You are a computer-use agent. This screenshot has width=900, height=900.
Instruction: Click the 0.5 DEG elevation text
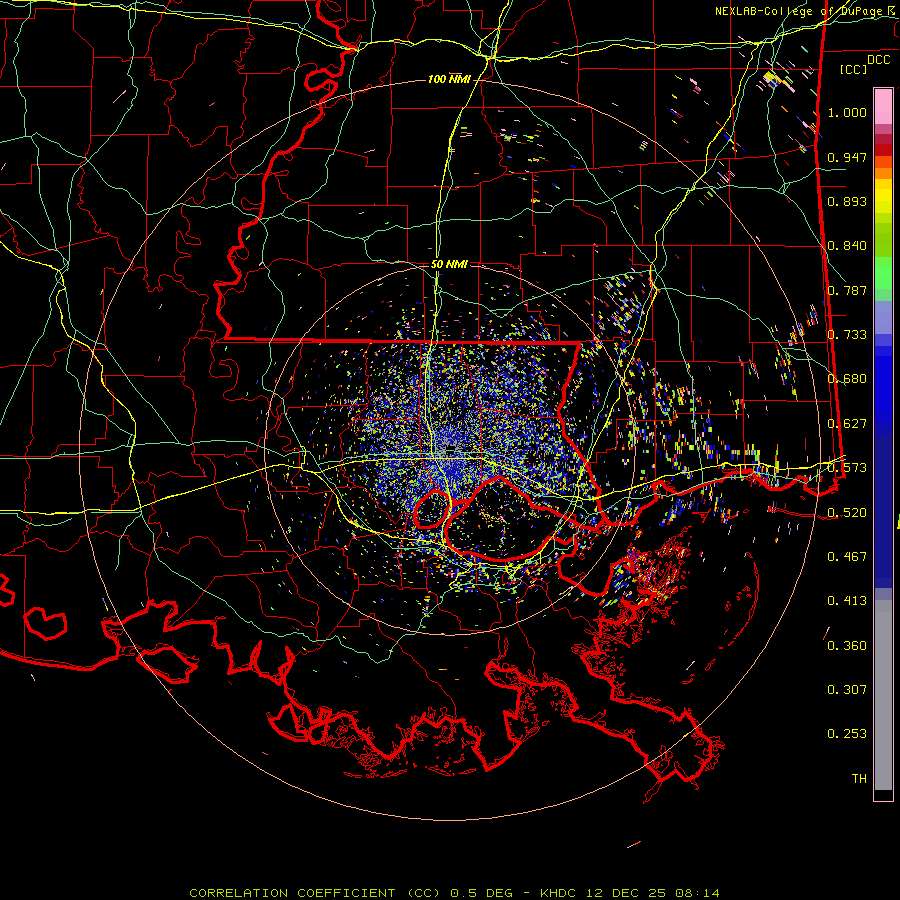coord(481,893)
